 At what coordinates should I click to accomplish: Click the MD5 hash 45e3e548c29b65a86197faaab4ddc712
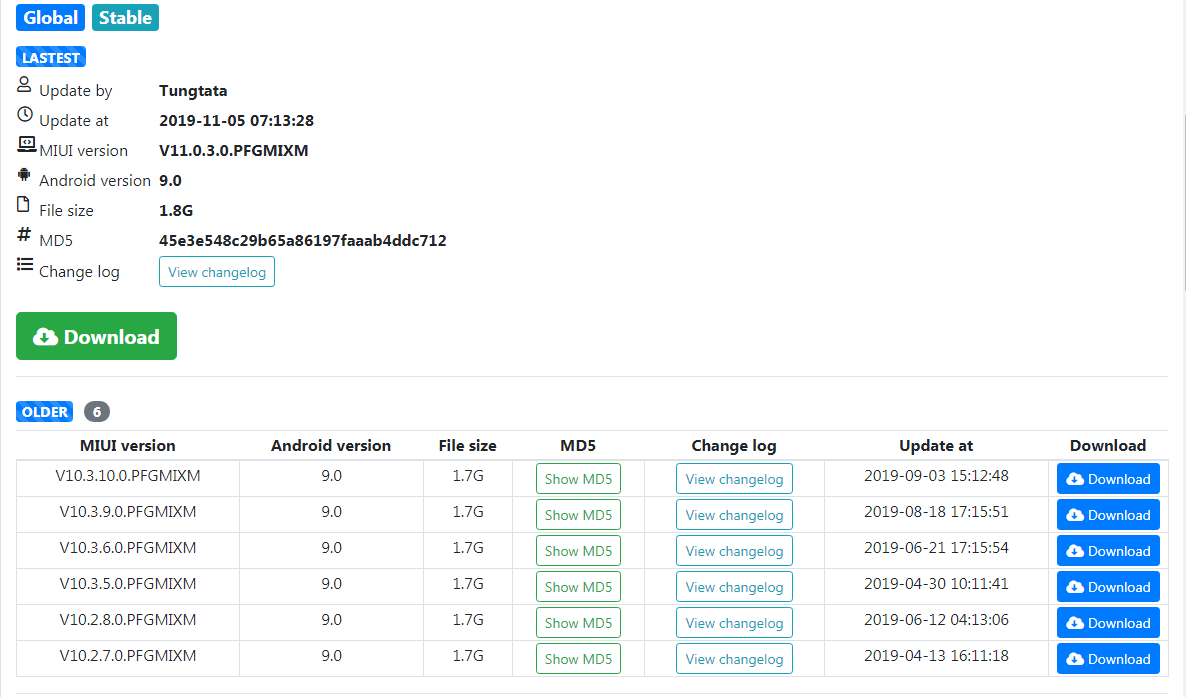click(303, 241)
